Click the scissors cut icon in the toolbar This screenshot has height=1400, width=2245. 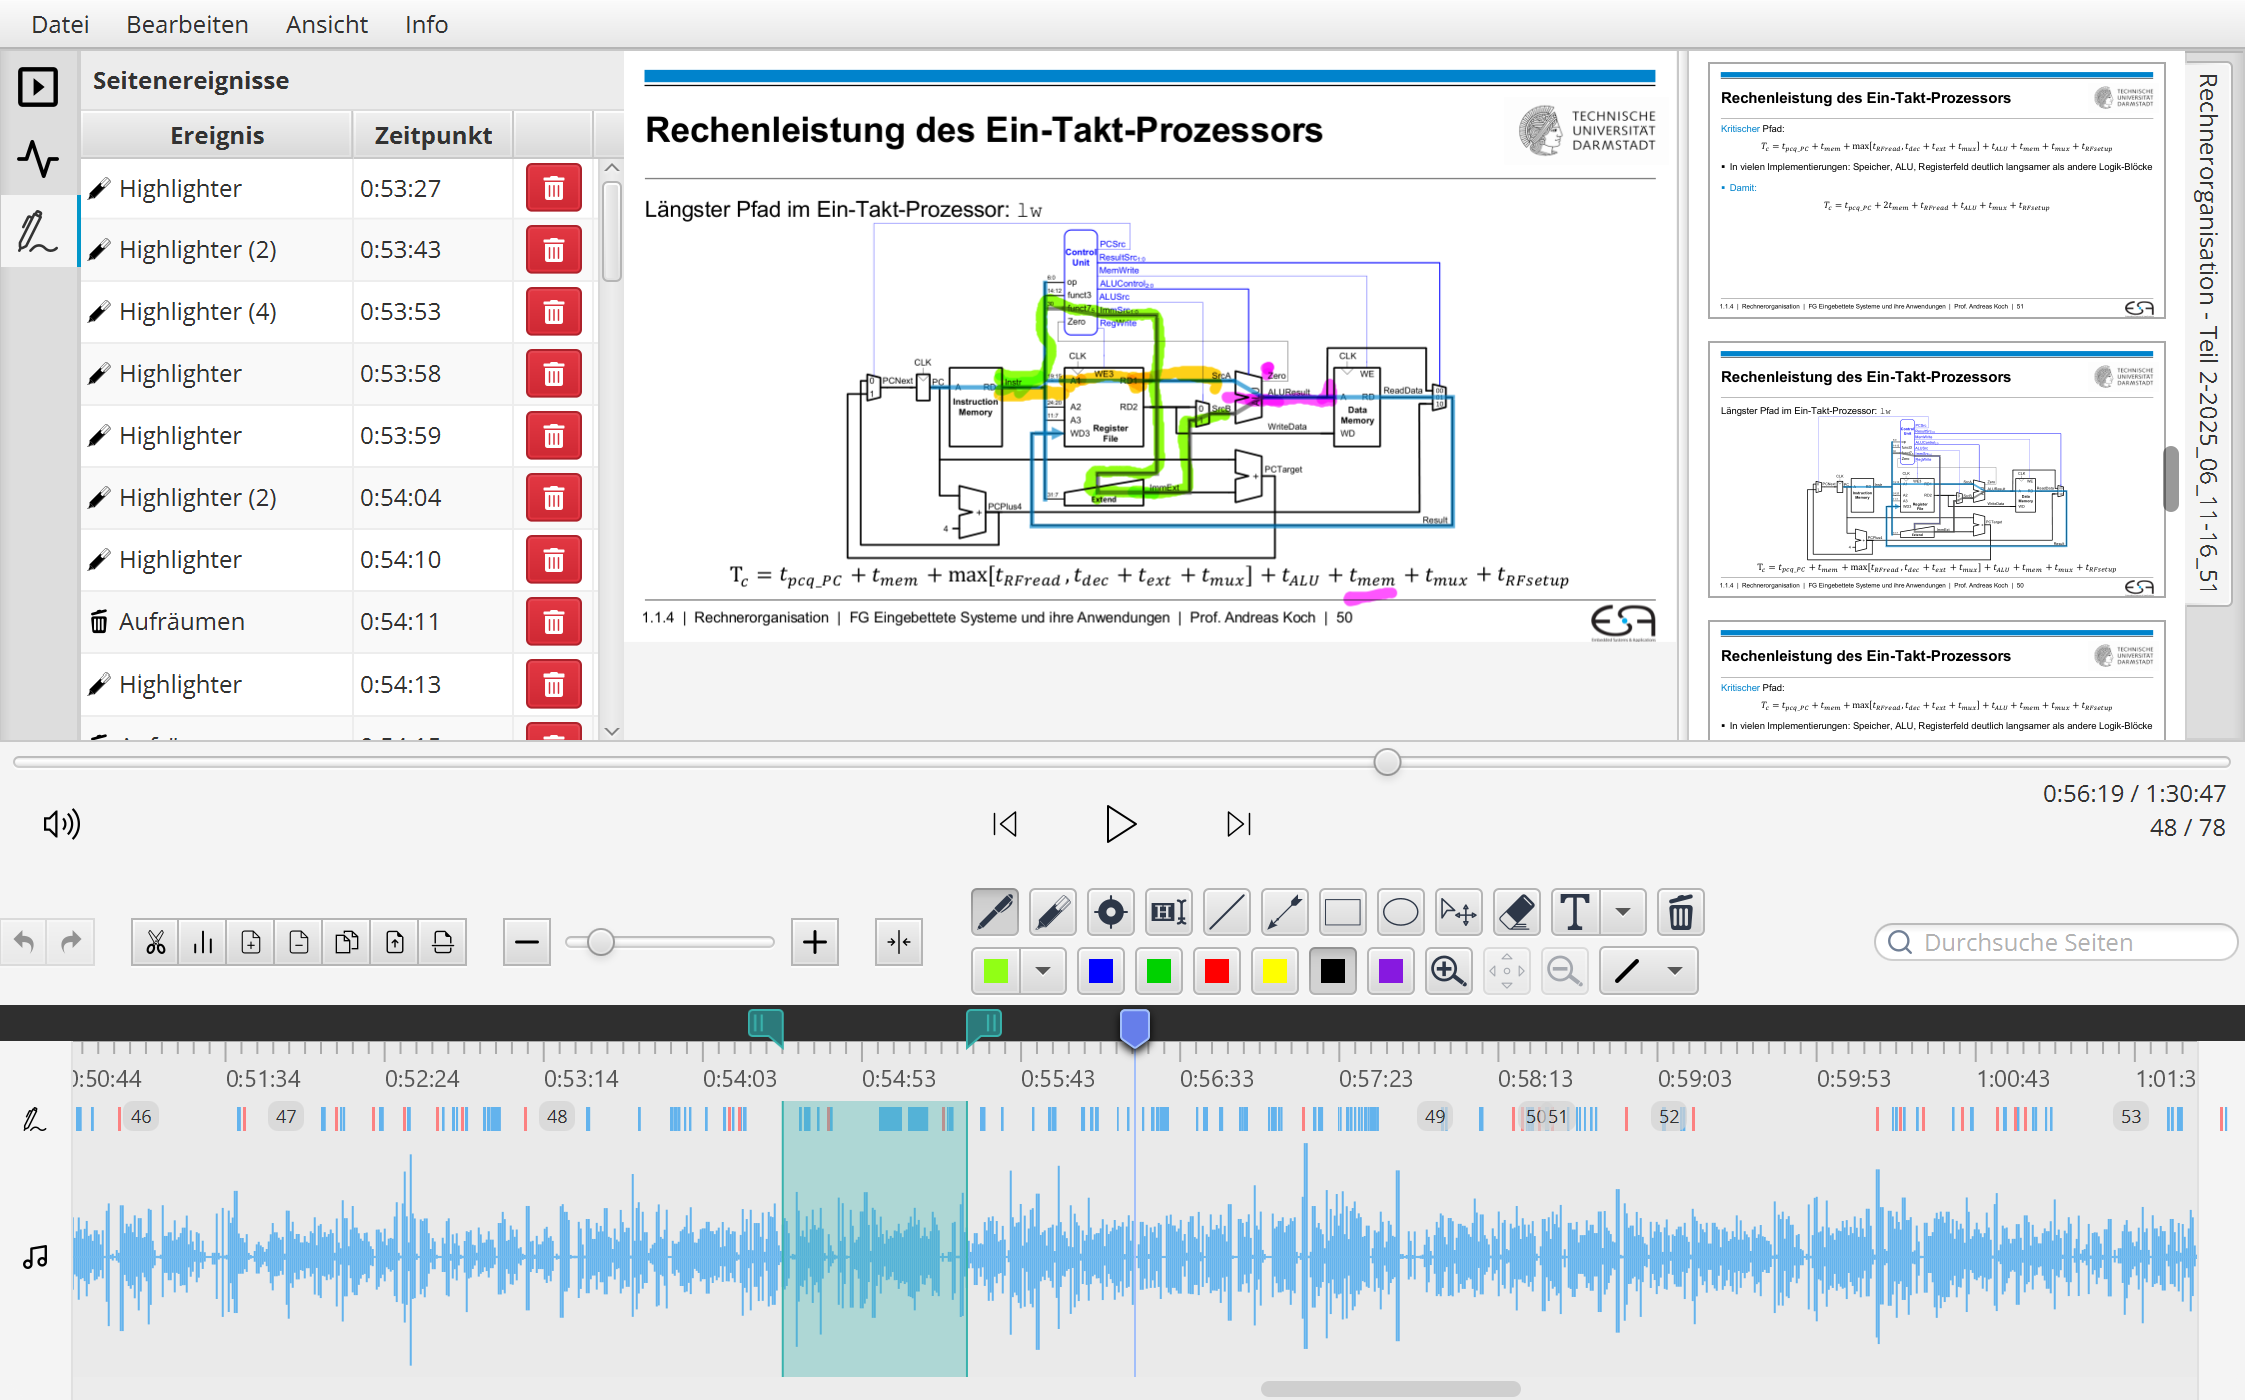pyautogui.click(x=155, y=941)
